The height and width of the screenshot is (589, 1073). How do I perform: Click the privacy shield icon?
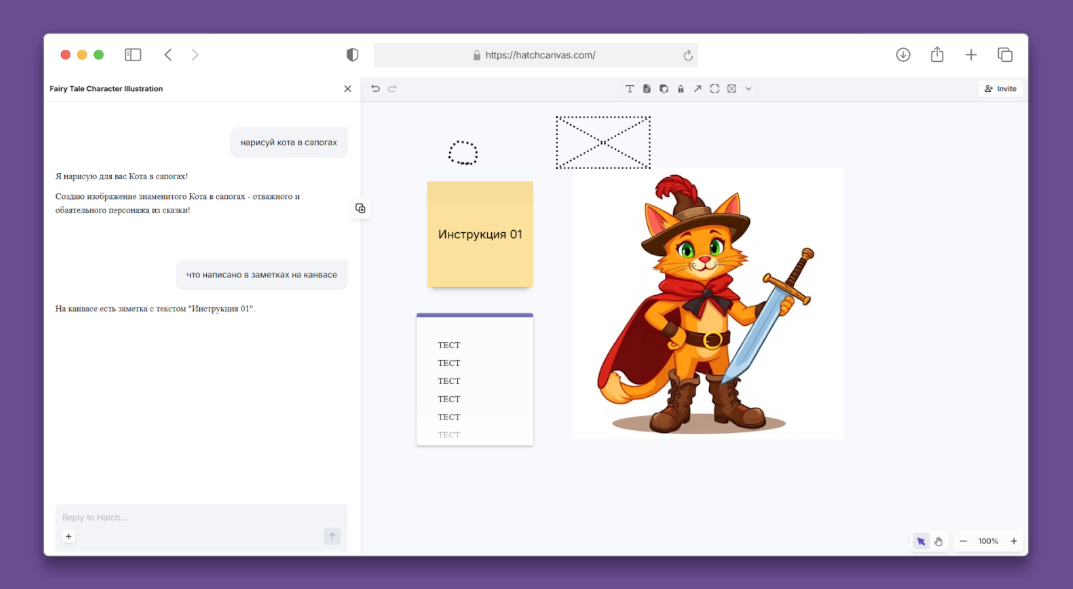click(x=352, y=55)
